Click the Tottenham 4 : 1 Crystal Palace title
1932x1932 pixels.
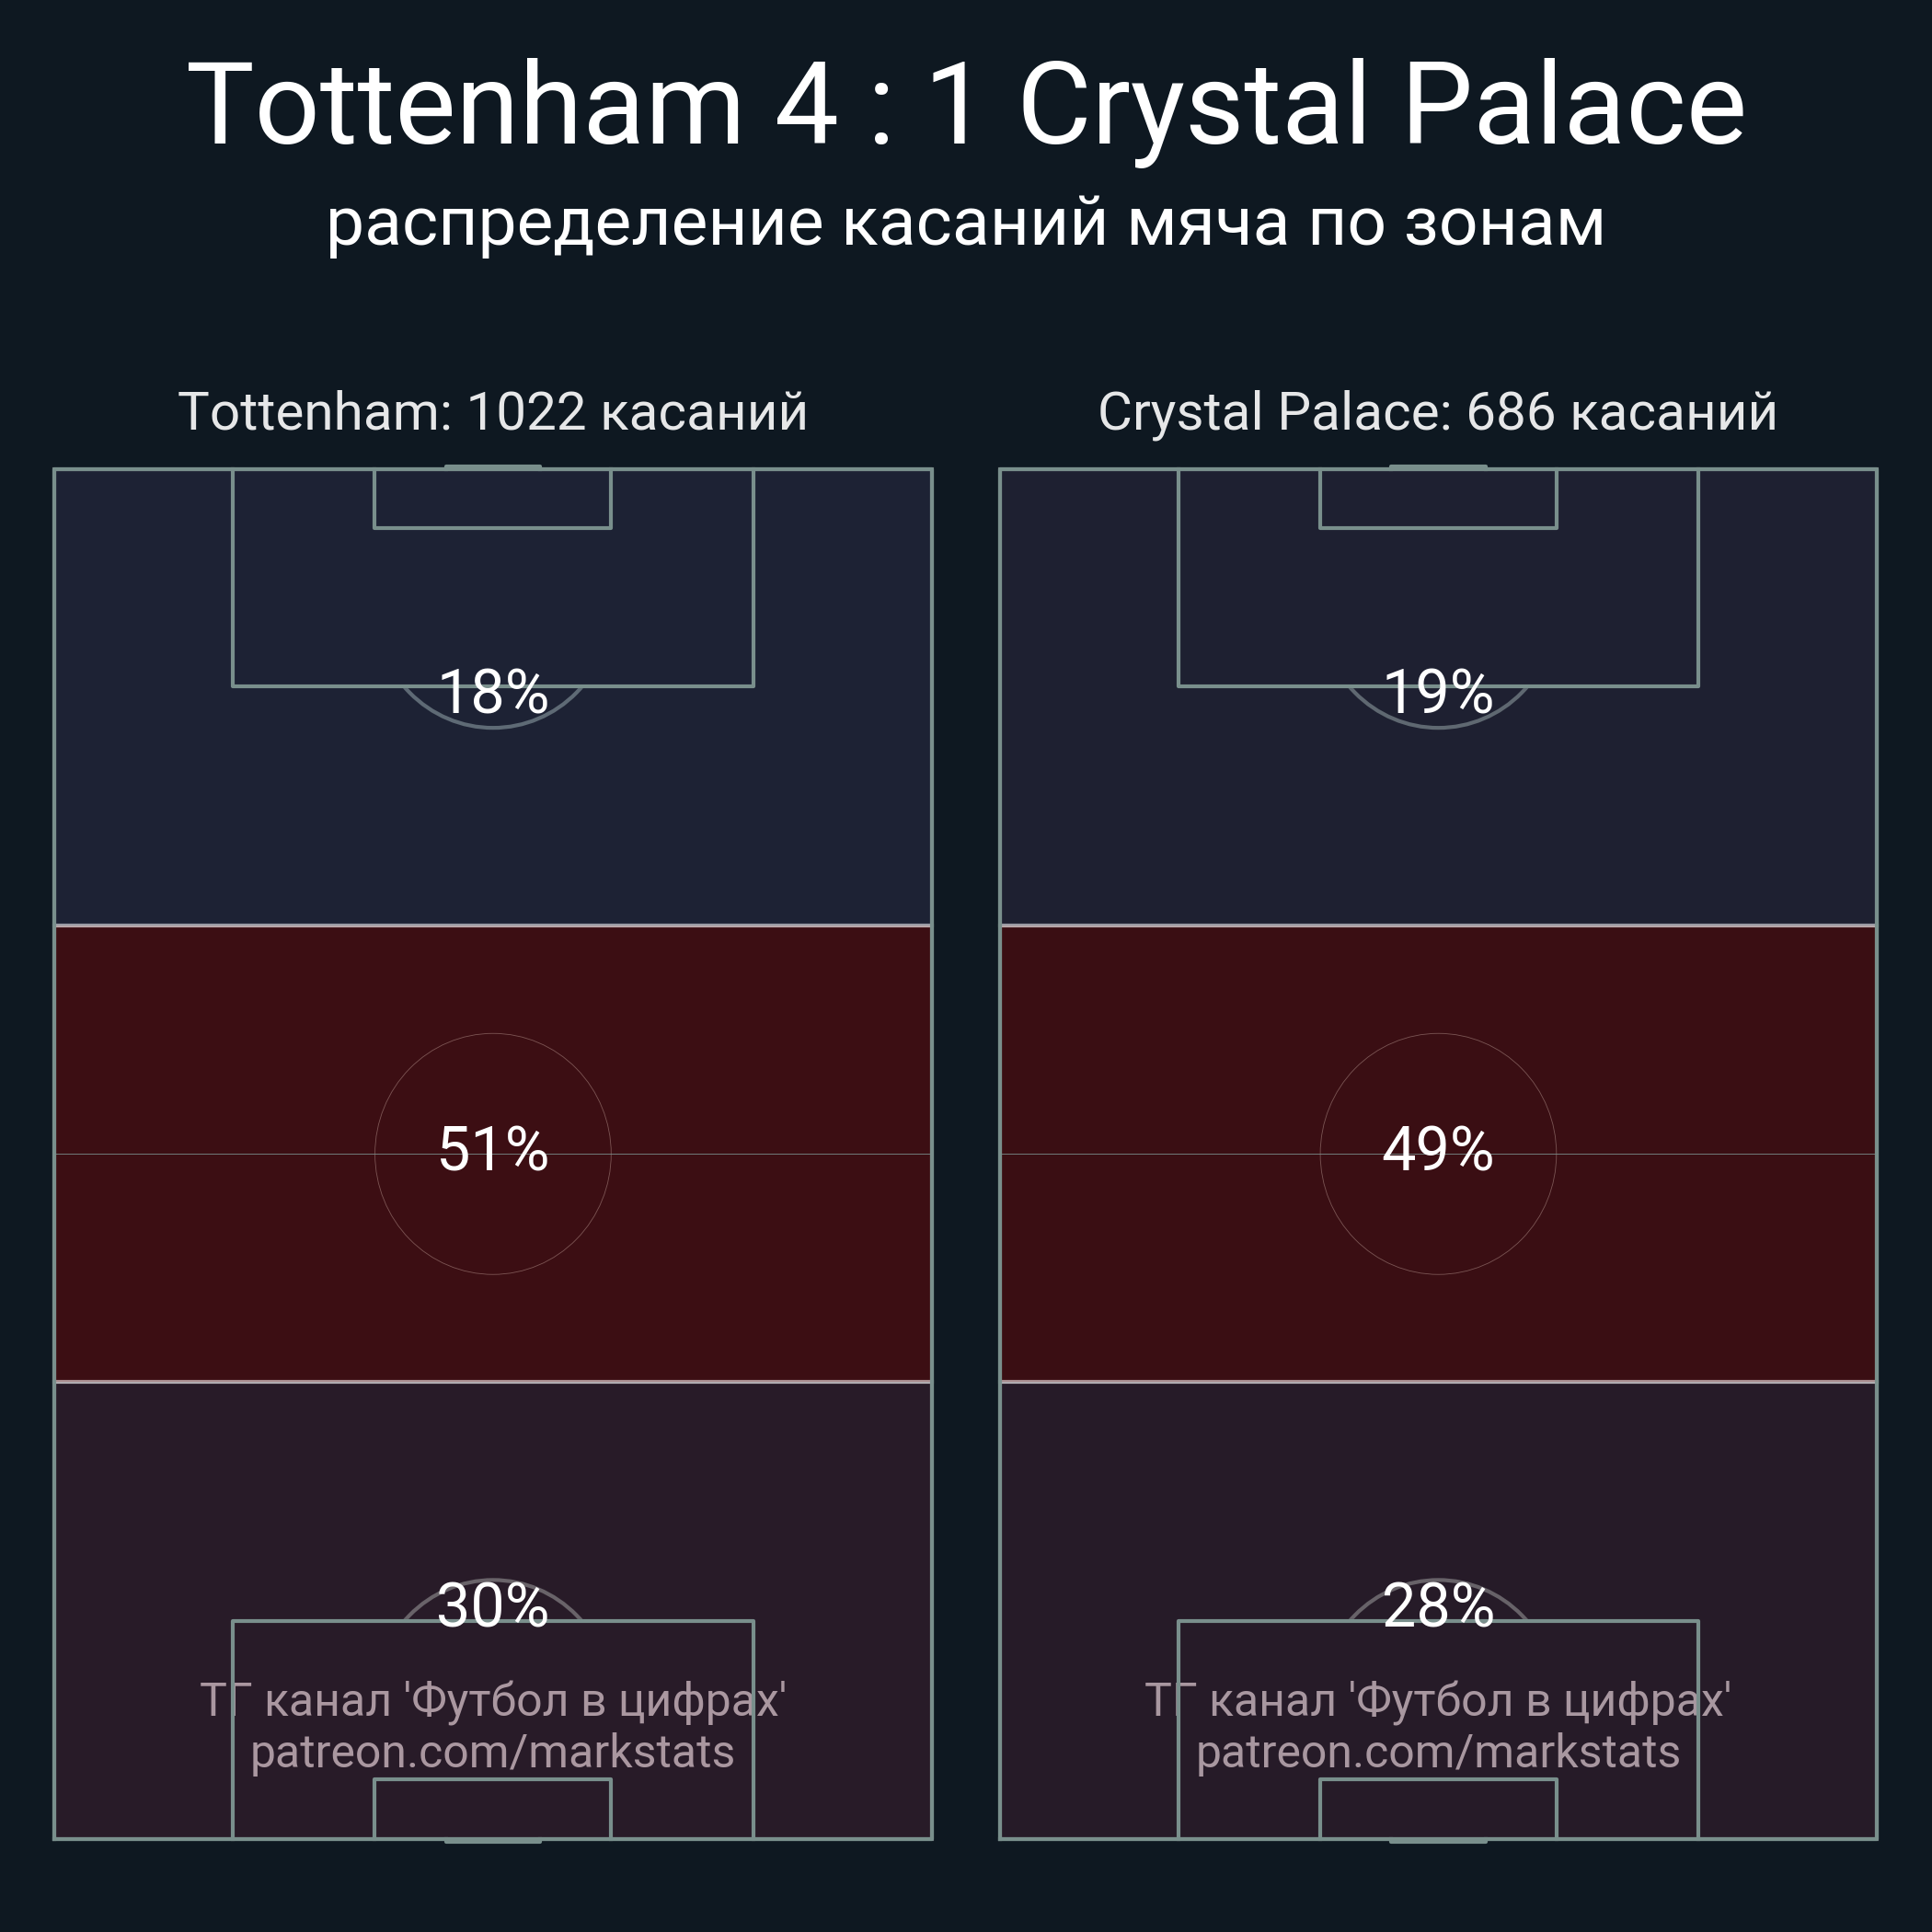coord(966,105)
